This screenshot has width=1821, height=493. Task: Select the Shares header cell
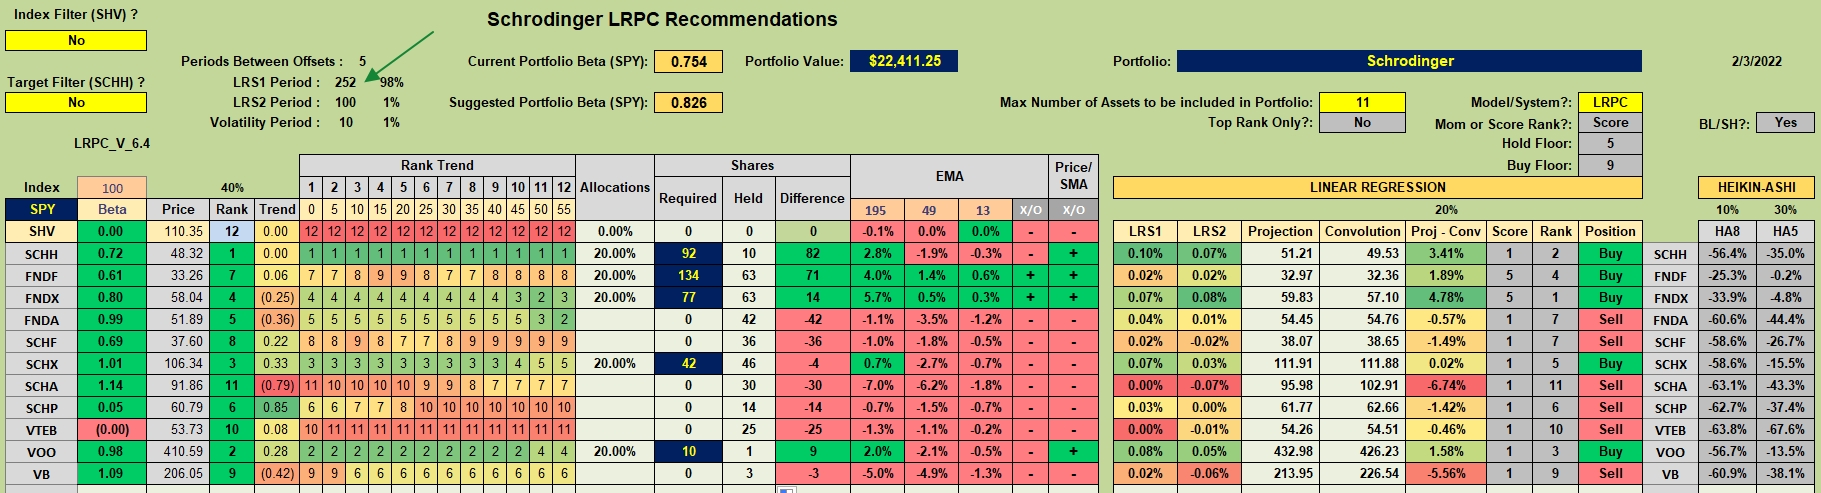tap(752, 165)
